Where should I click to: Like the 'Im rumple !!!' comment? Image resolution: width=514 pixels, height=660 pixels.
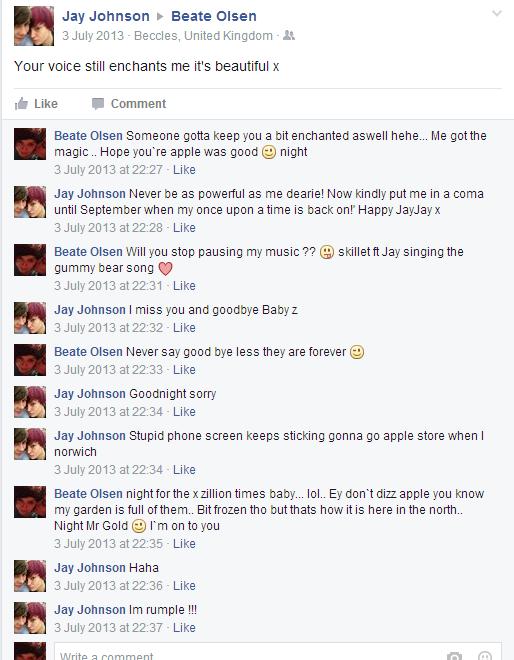[184, 628]
